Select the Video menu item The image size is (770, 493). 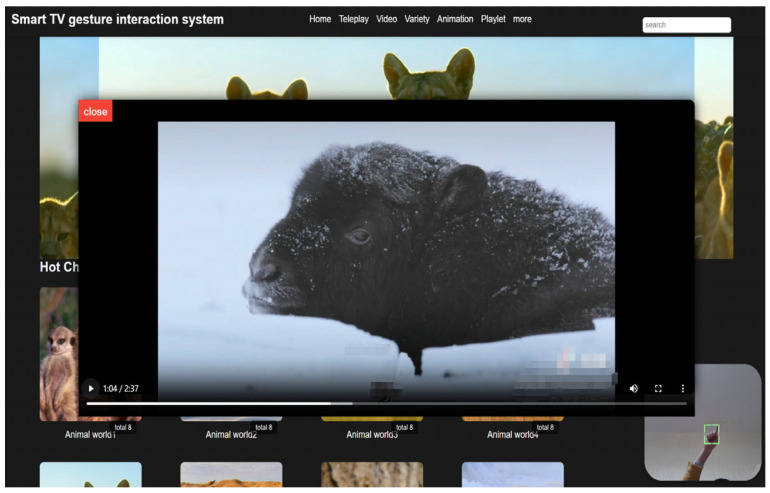point(386,19)
